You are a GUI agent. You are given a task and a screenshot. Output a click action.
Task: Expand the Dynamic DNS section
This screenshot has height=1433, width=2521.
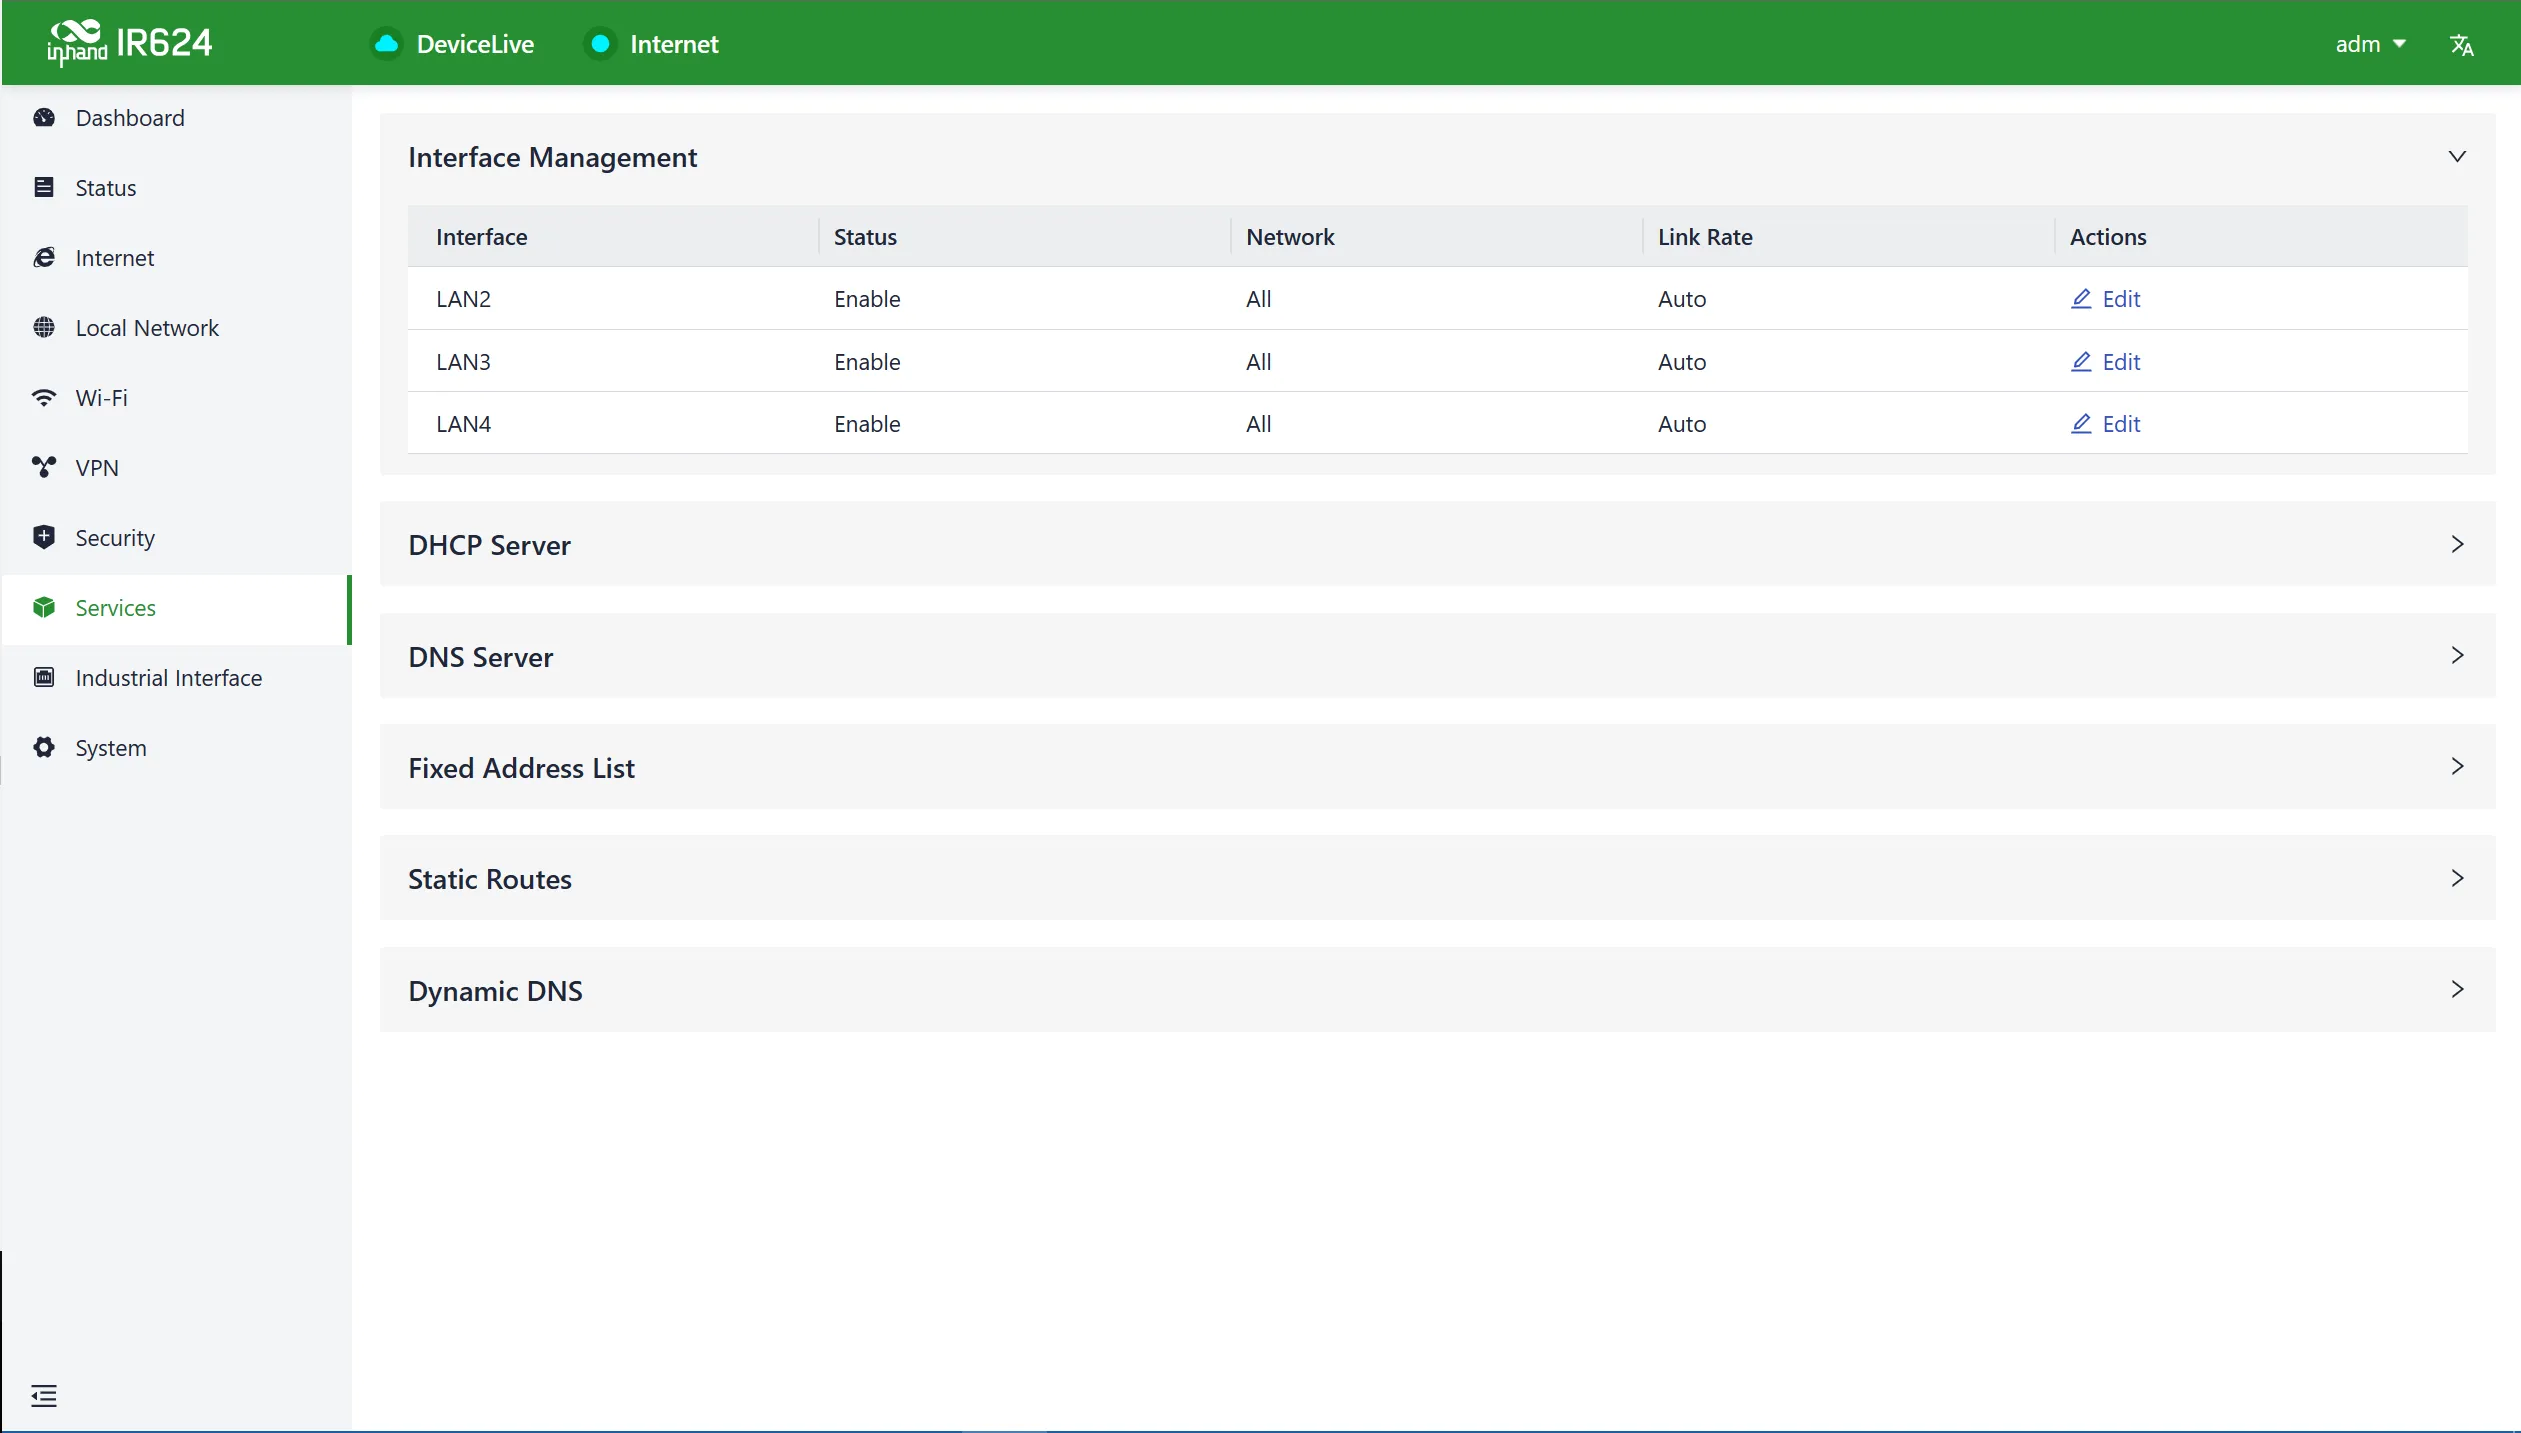(2457, 989)
